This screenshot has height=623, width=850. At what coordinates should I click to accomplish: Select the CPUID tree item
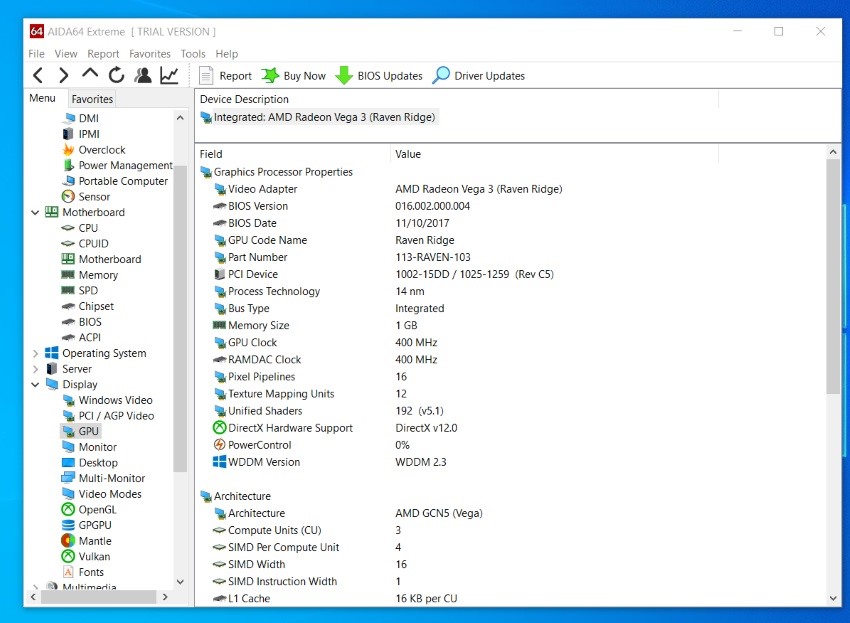85,243
